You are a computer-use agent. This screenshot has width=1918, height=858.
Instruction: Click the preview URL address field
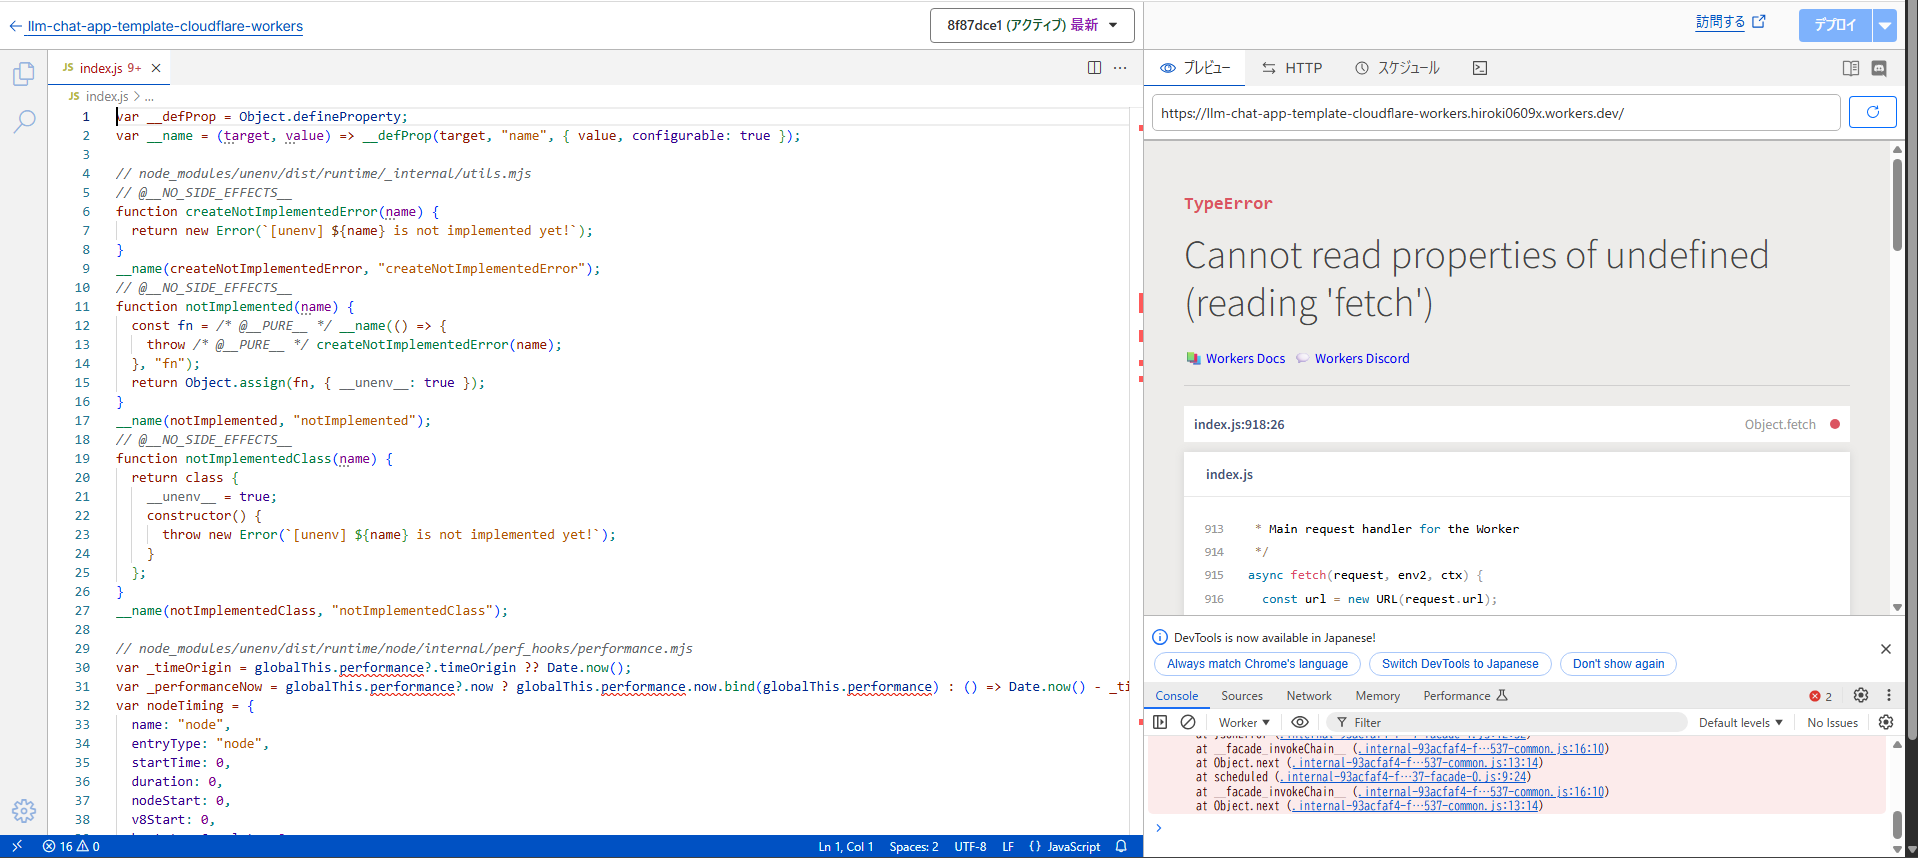(1495, 113)
